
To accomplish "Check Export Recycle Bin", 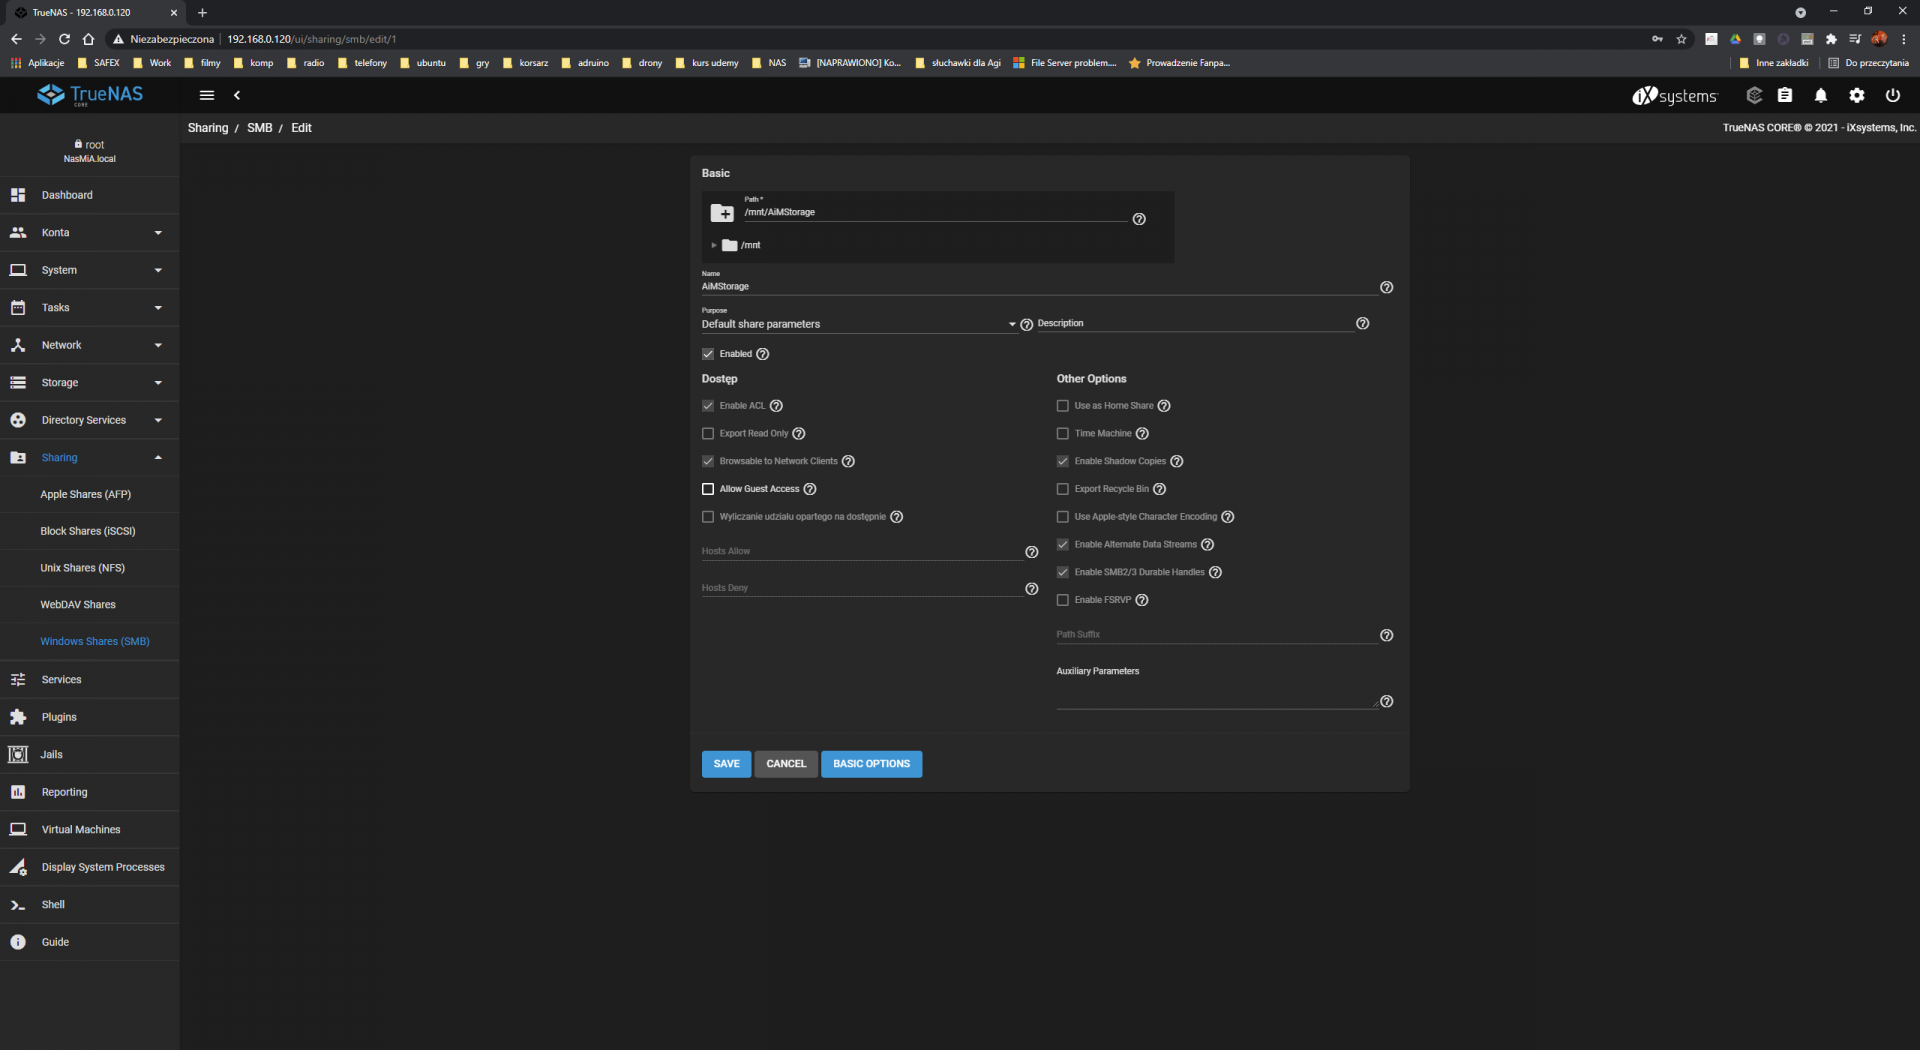I will (x=1063, y=489).
